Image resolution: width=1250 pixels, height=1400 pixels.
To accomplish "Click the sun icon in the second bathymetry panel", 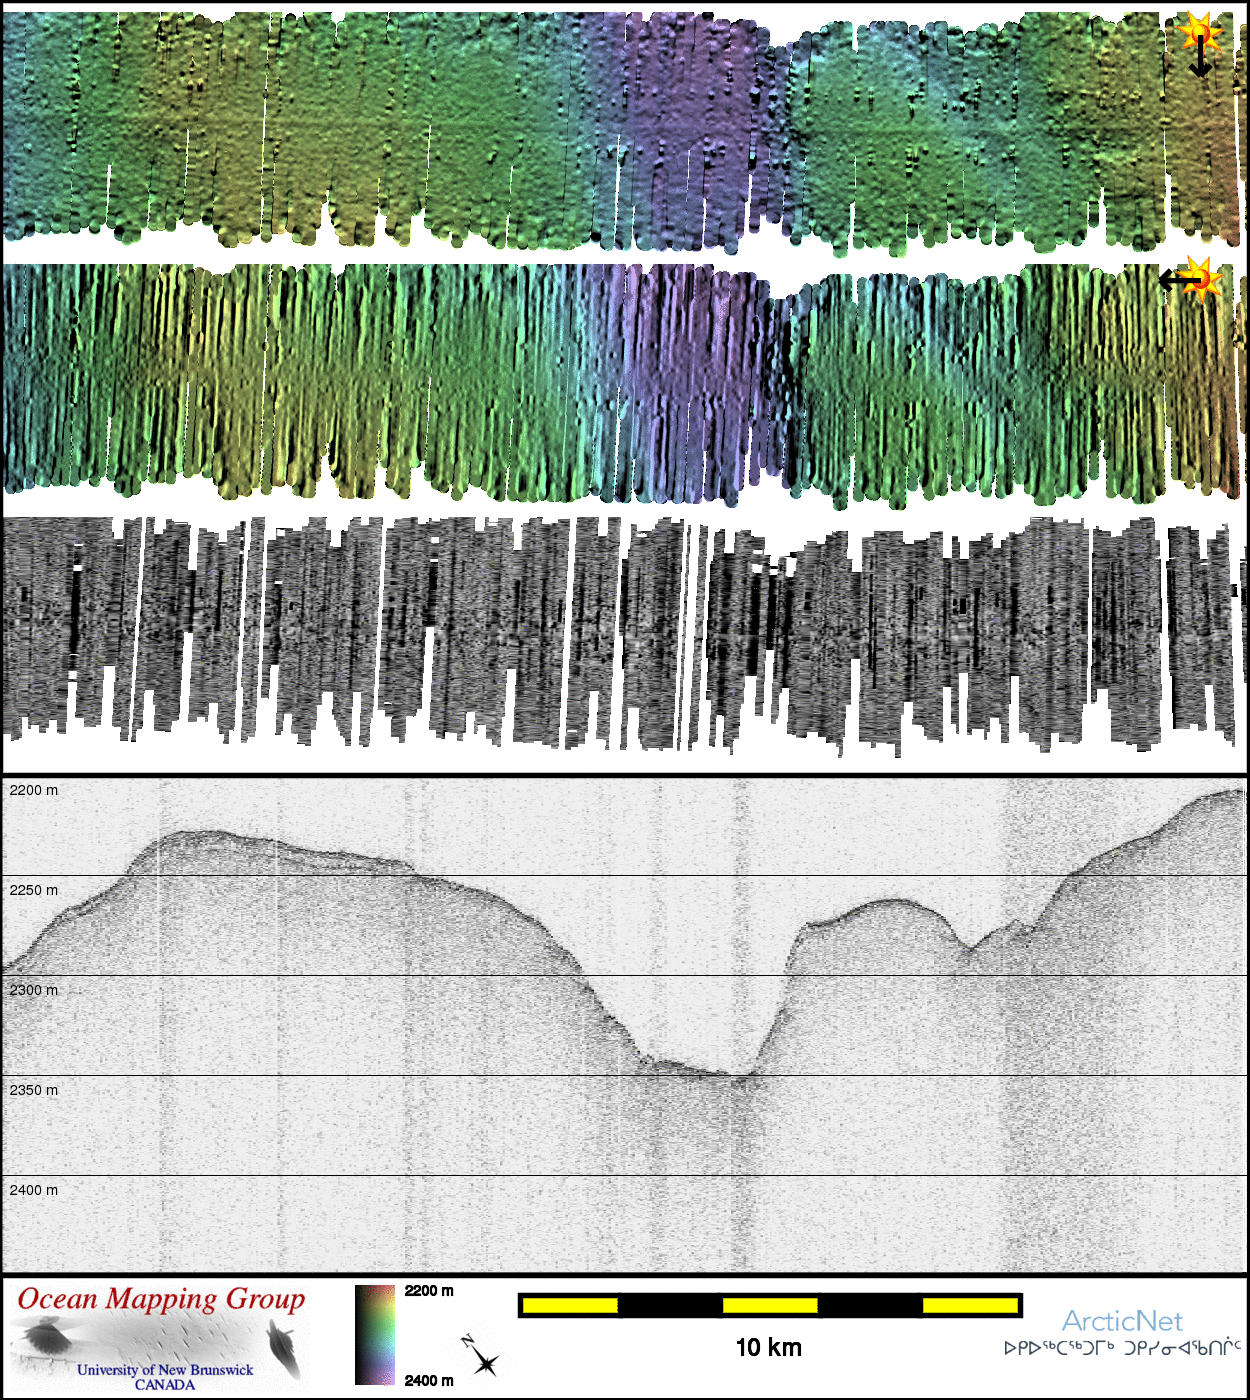I will point(1203,278).
